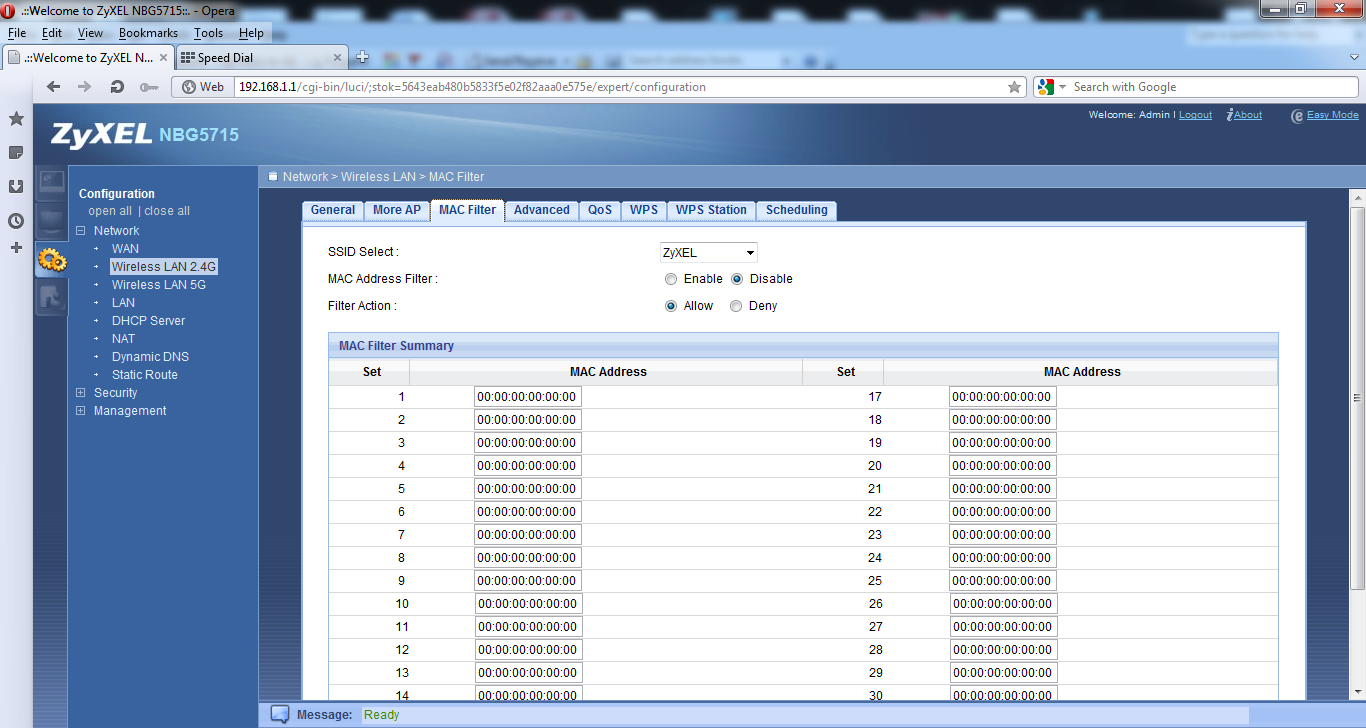1366x728 pixels.
Task: Click the message bubble icon
Action: 280,714
